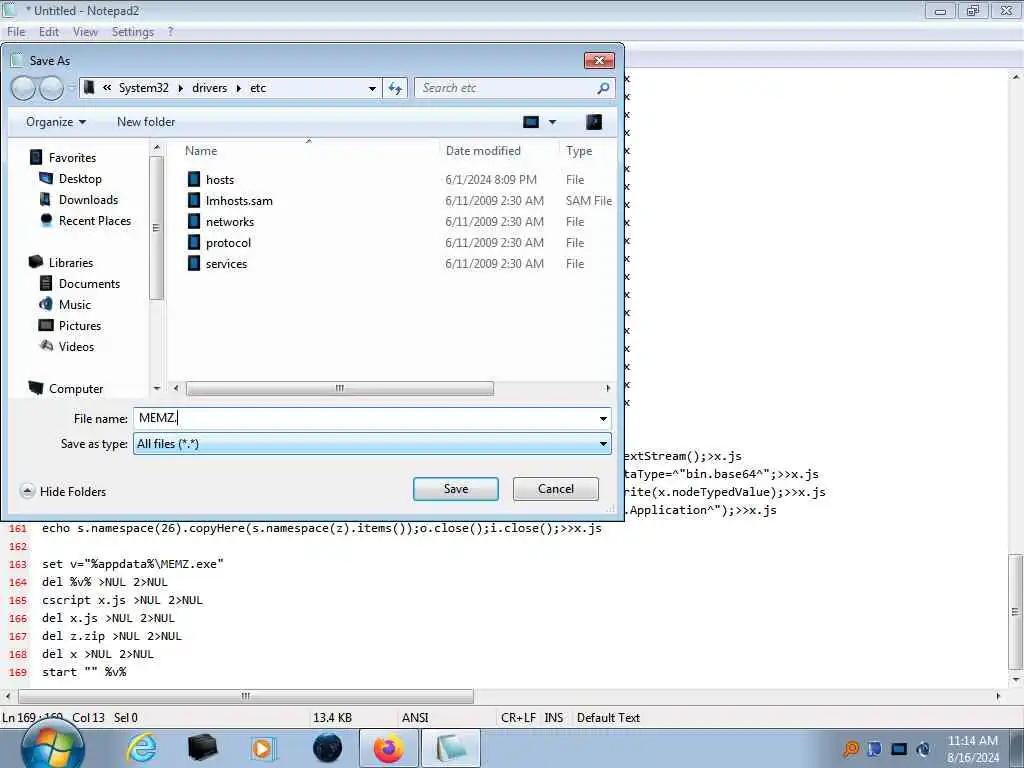Open the address bar history dropdown
This screenshot has width=1024, height=768.
[372, 88]
